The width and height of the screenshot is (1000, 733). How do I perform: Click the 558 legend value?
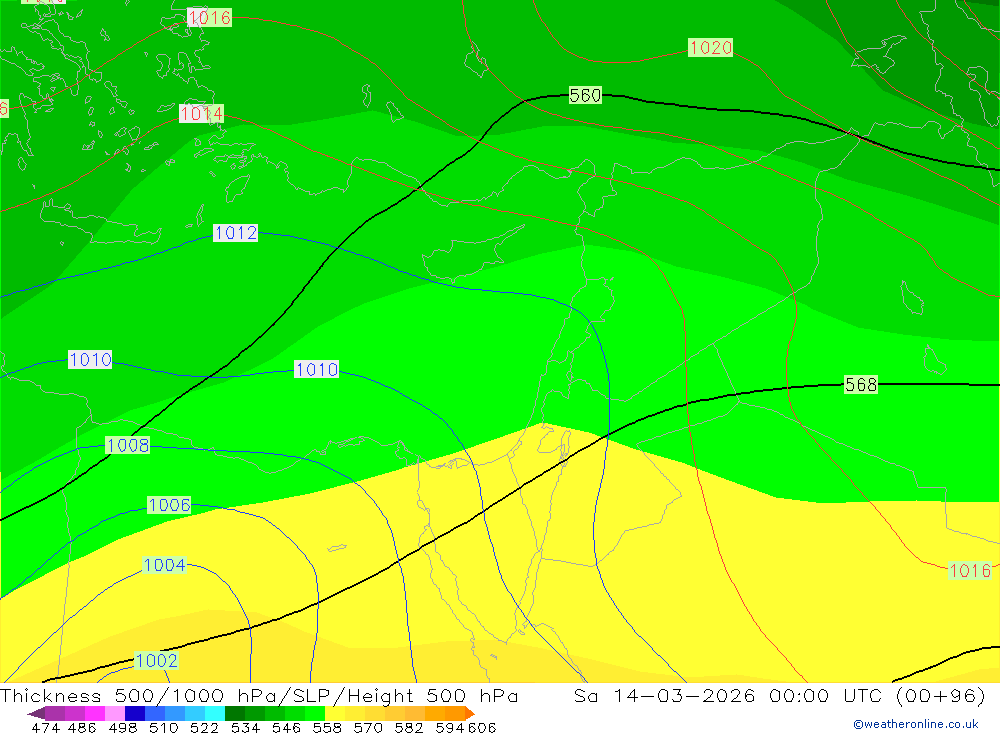(x=327, y=727)
